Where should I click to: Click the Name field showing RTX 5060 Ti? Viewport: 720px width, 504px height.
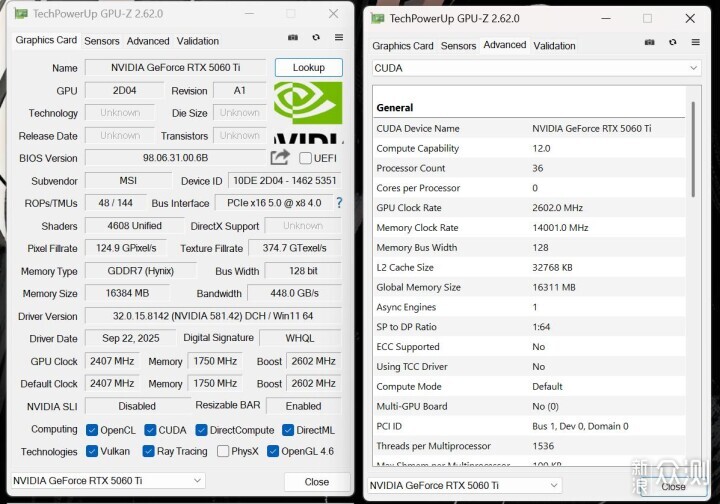tap(175, 67)
